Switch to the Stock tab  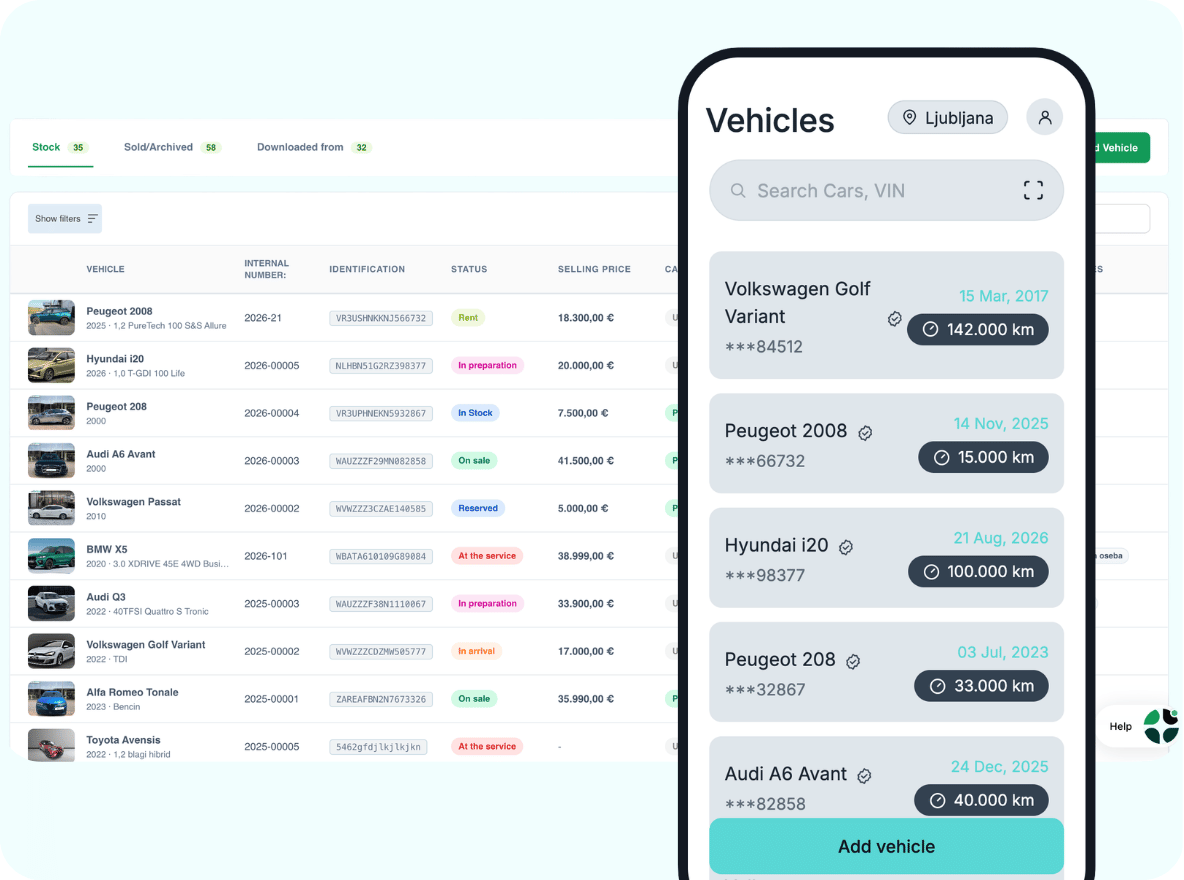click(x=60, y=147)
